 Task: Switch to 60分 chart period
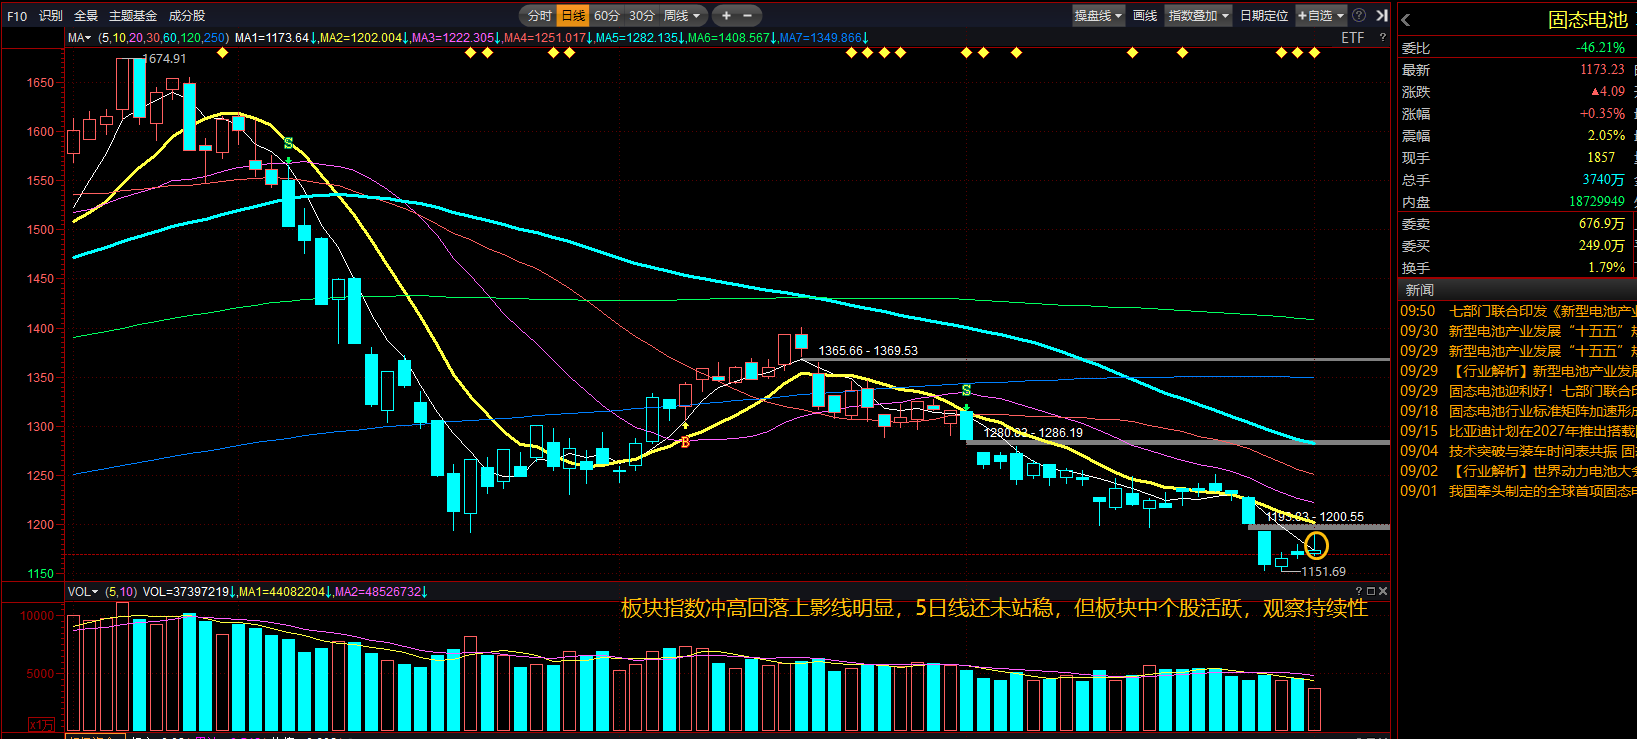(x=607, y=15)
